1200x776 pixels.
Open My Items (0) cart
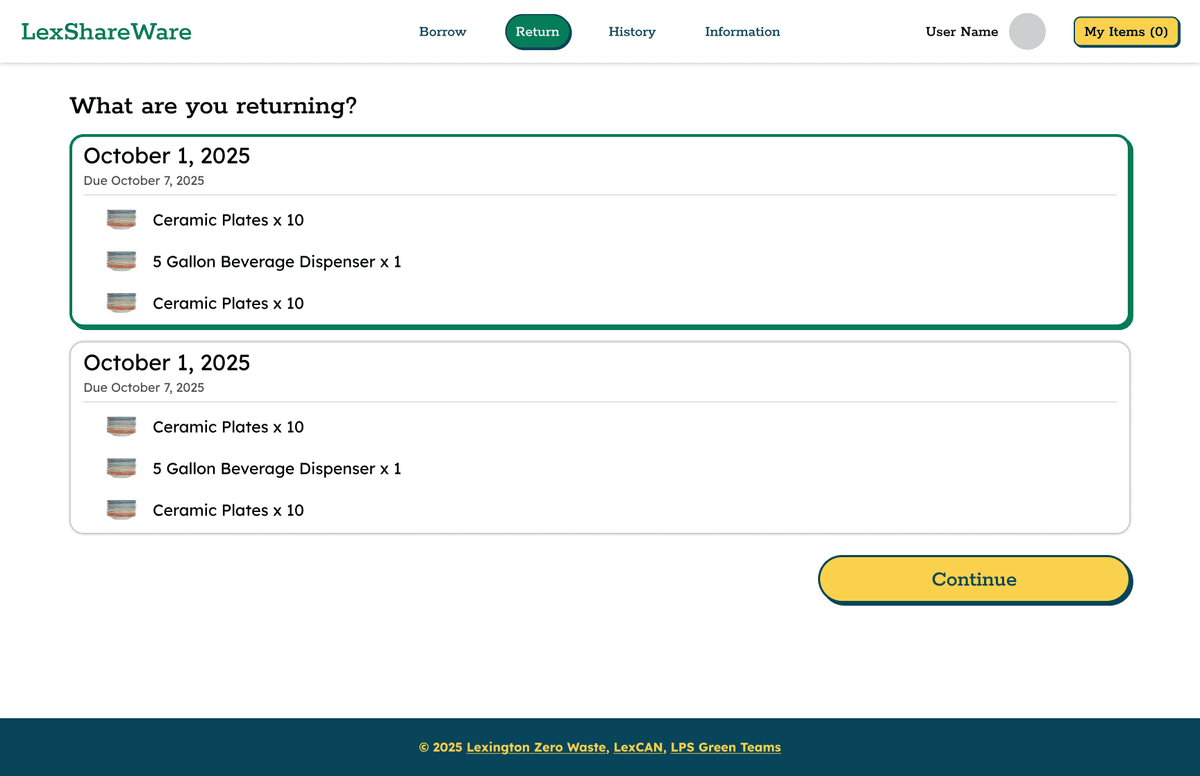(1126, 32)
